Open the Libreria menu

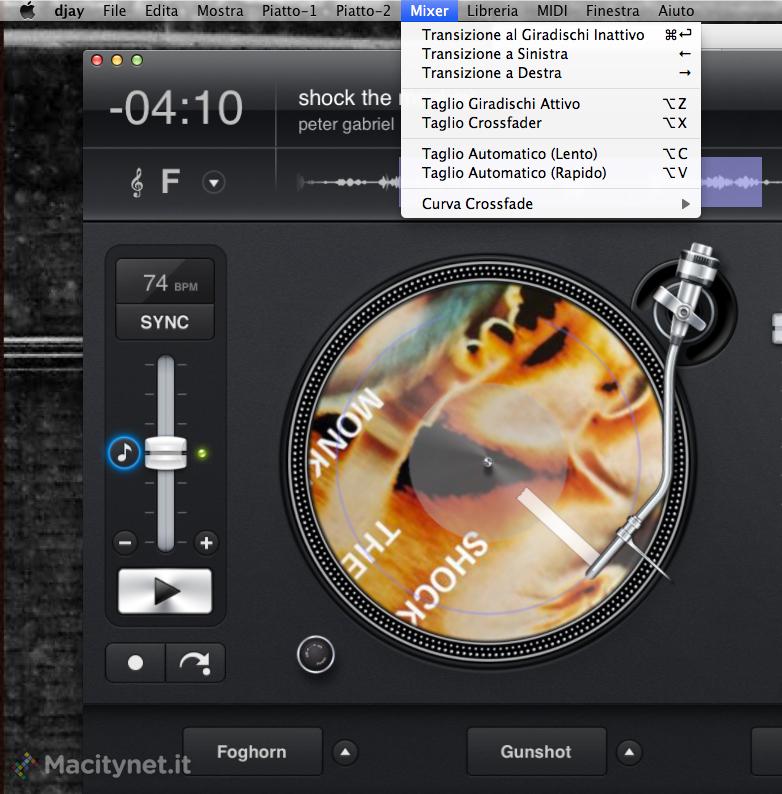click(x=492, y=11)
